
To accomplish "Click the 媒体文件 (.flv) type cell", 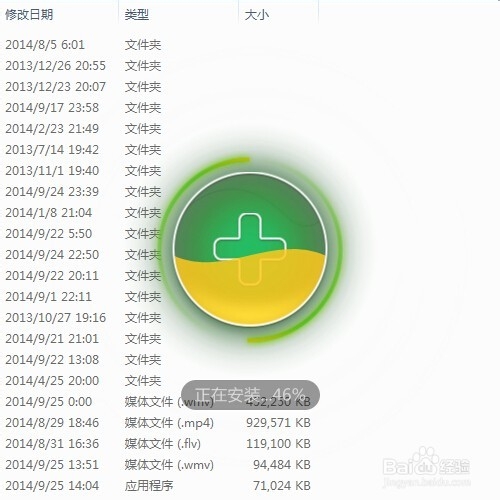I will pyautogui.click(x=163, y=444).
